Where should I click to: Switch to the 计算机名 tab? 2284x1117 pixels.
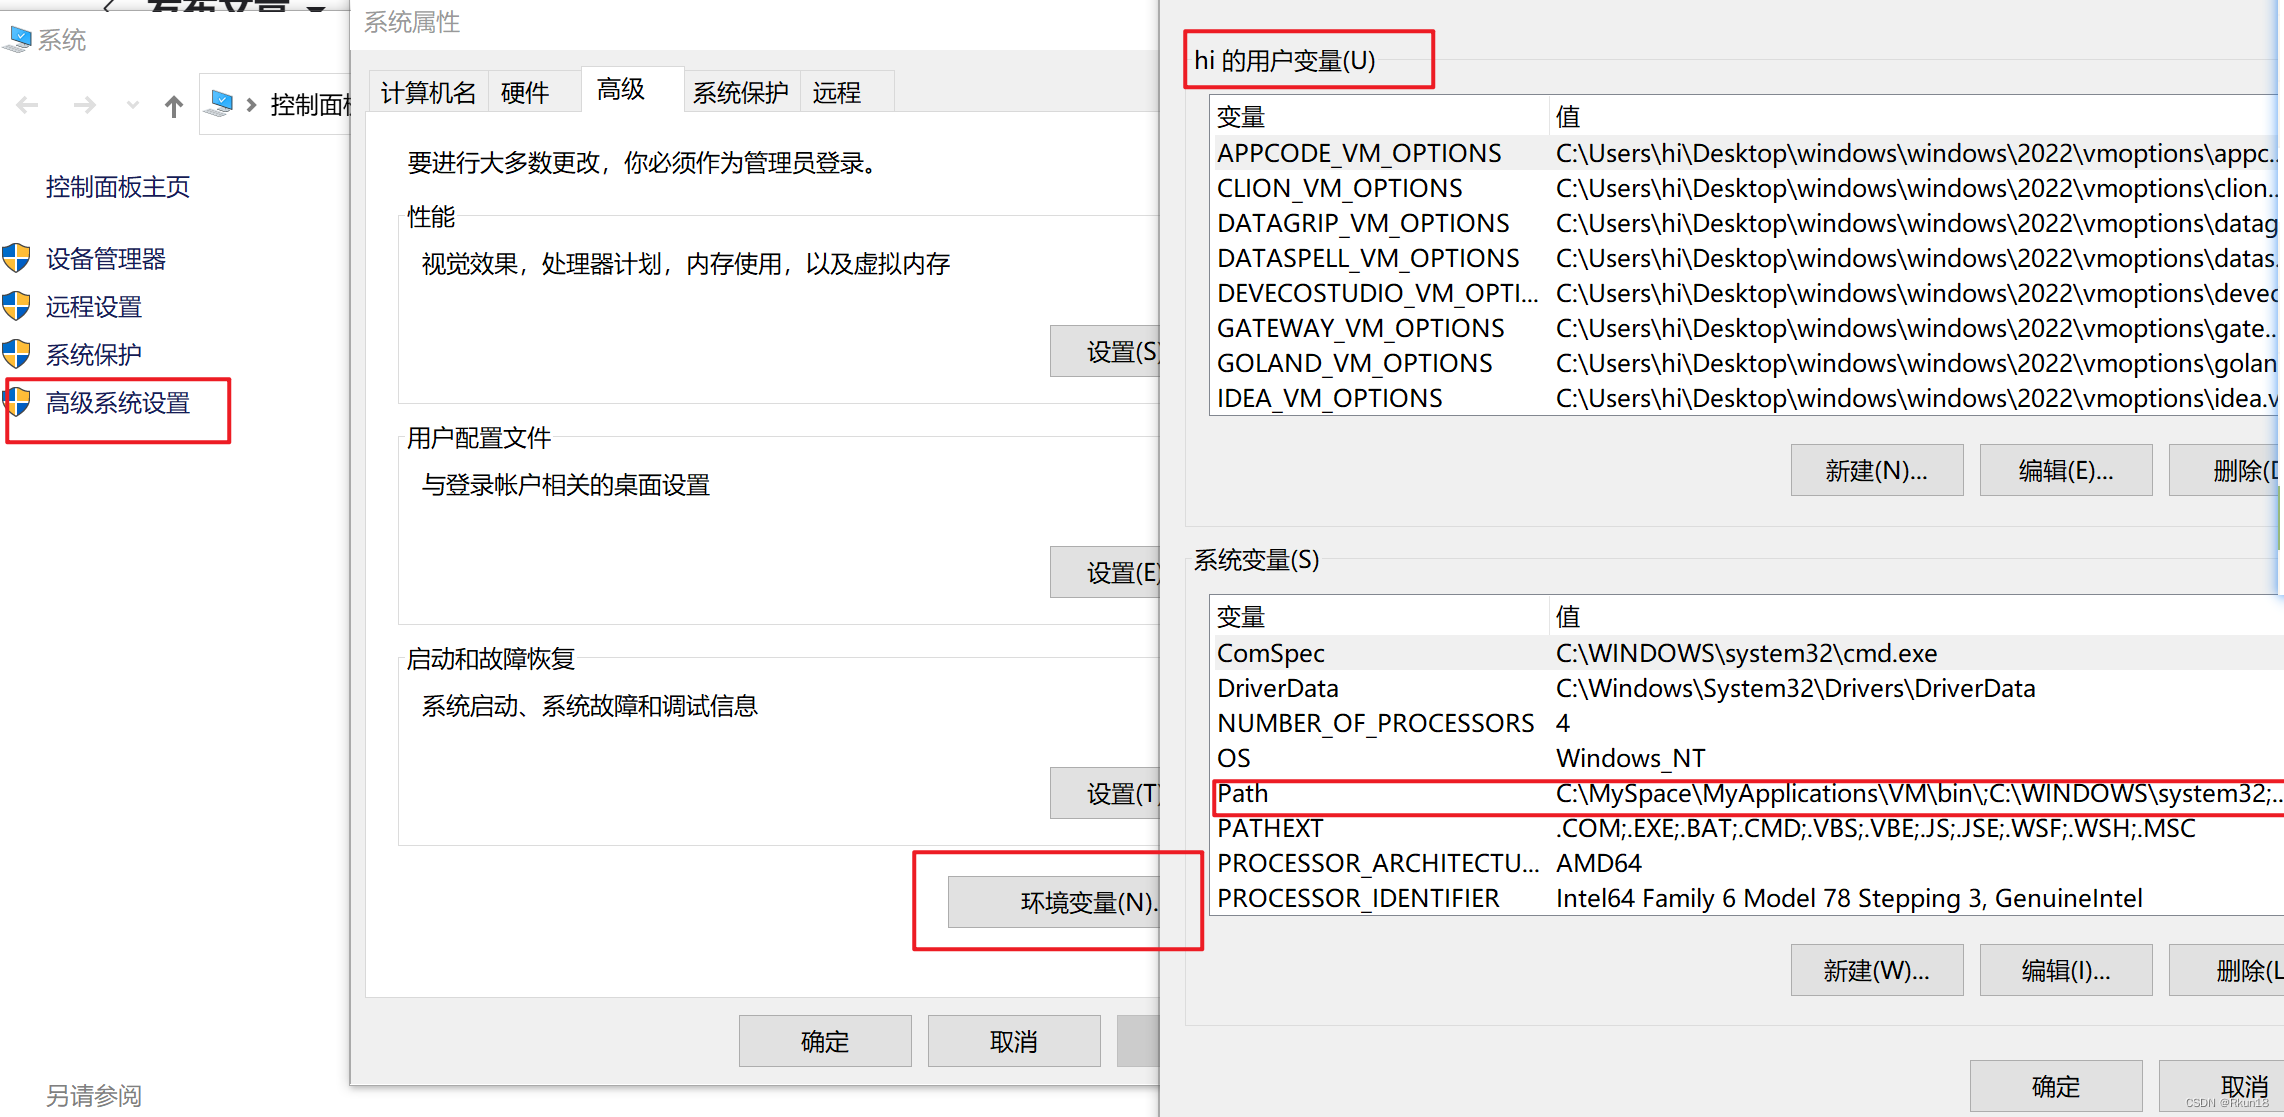click(x=428, y=93)
